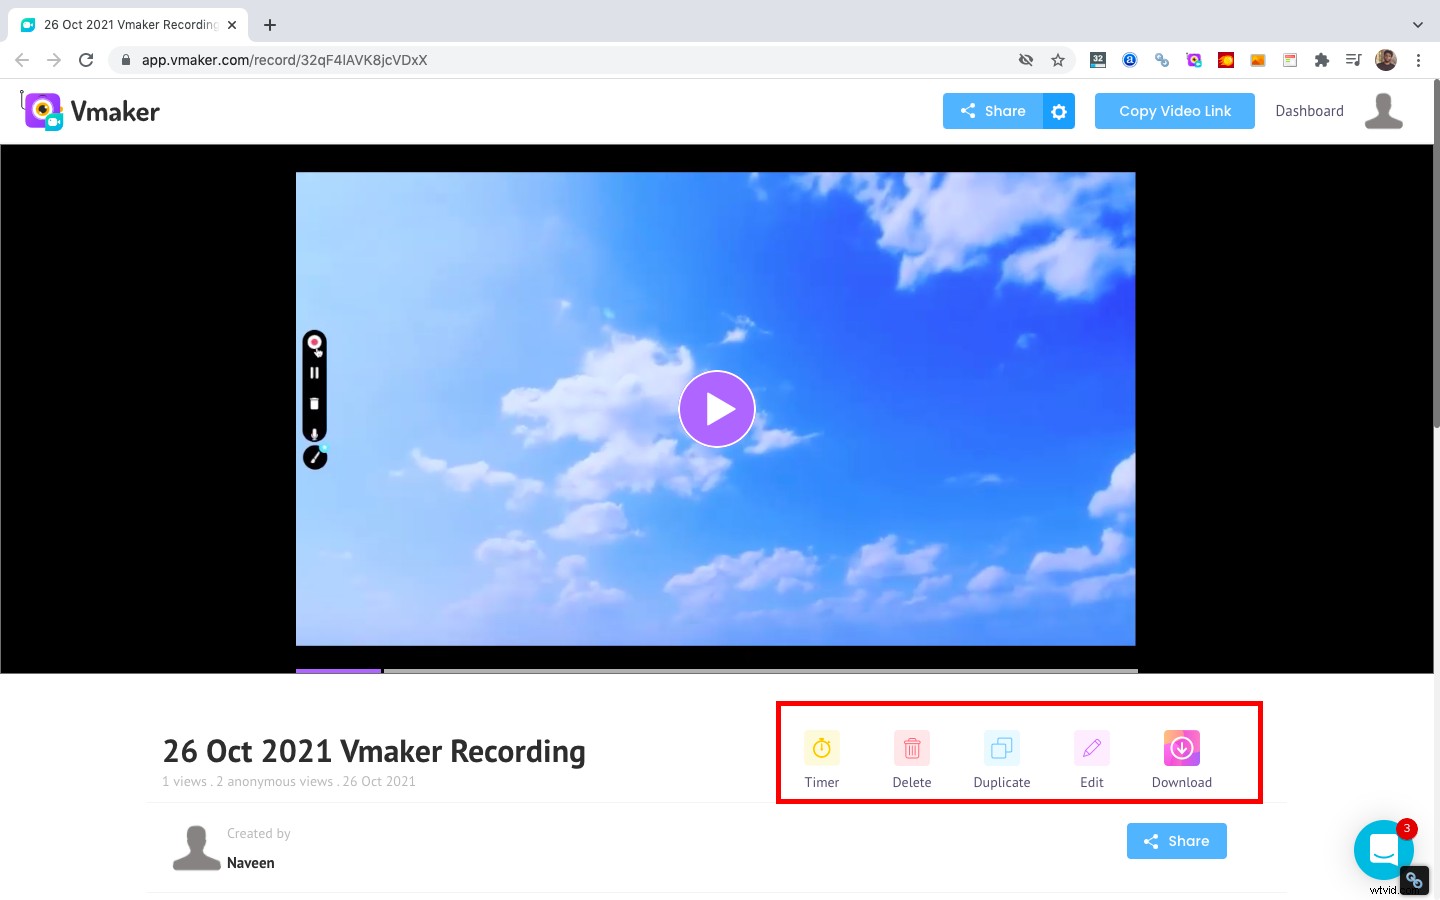Click the Copy Video Link button
Image resolution: width=1440 pixels, height=900 pixels.
1174,111
